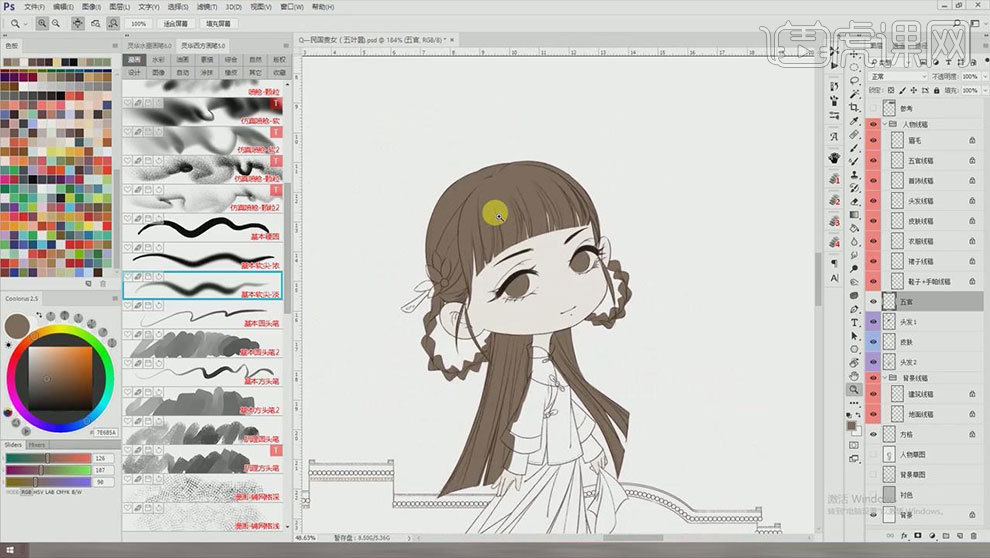This screenshot has width=990, height=558.
Task: Open the 选择(S) menu
Action: point(177,7)
